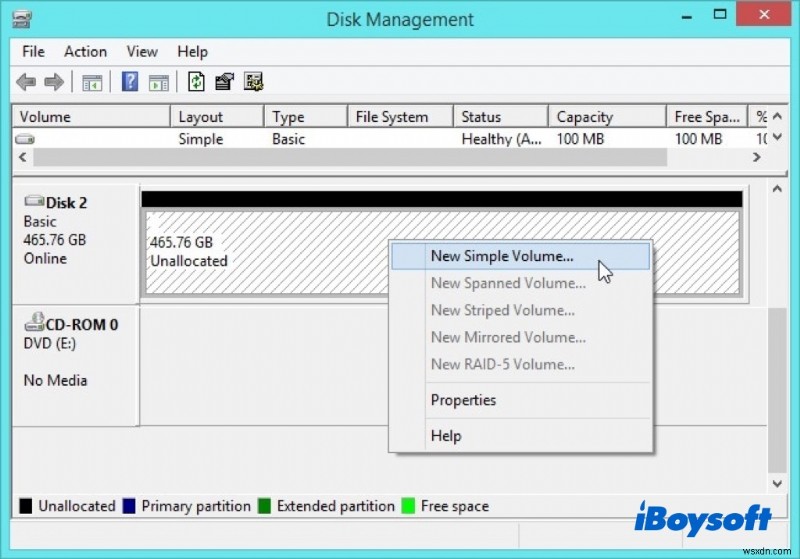Viewport: 800px width, 559px height.
Task: Sort by the File System column header
Action: tap(401, 117)
